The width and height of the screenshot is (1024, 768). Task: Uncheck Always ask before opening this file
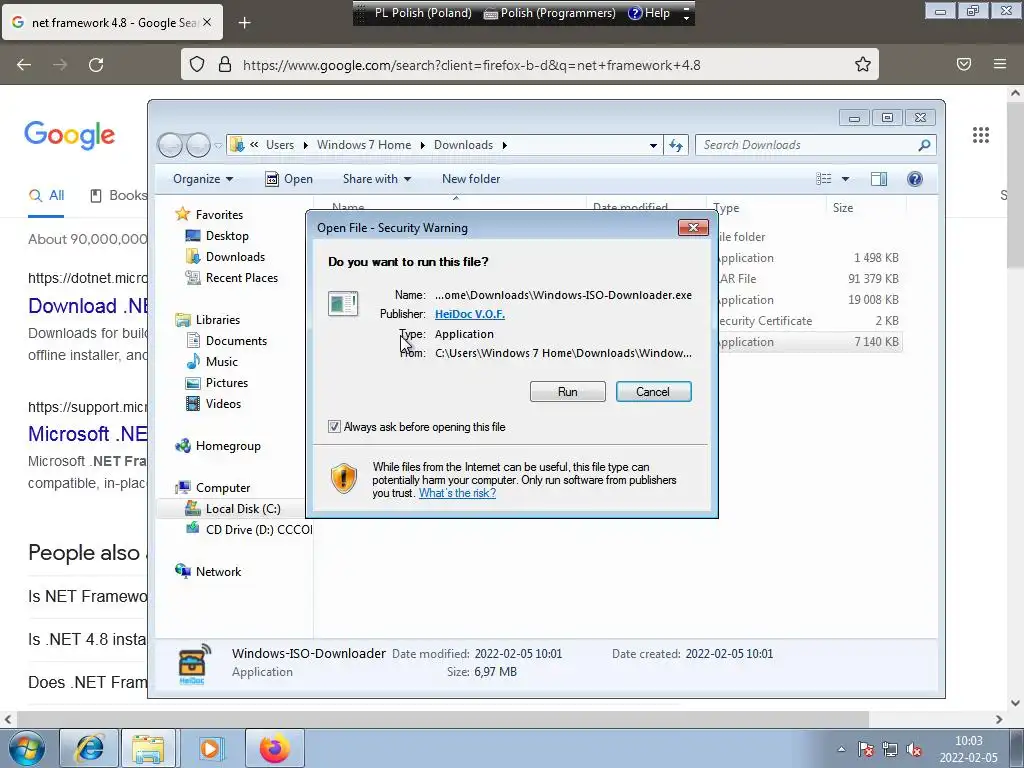(334, 427)
